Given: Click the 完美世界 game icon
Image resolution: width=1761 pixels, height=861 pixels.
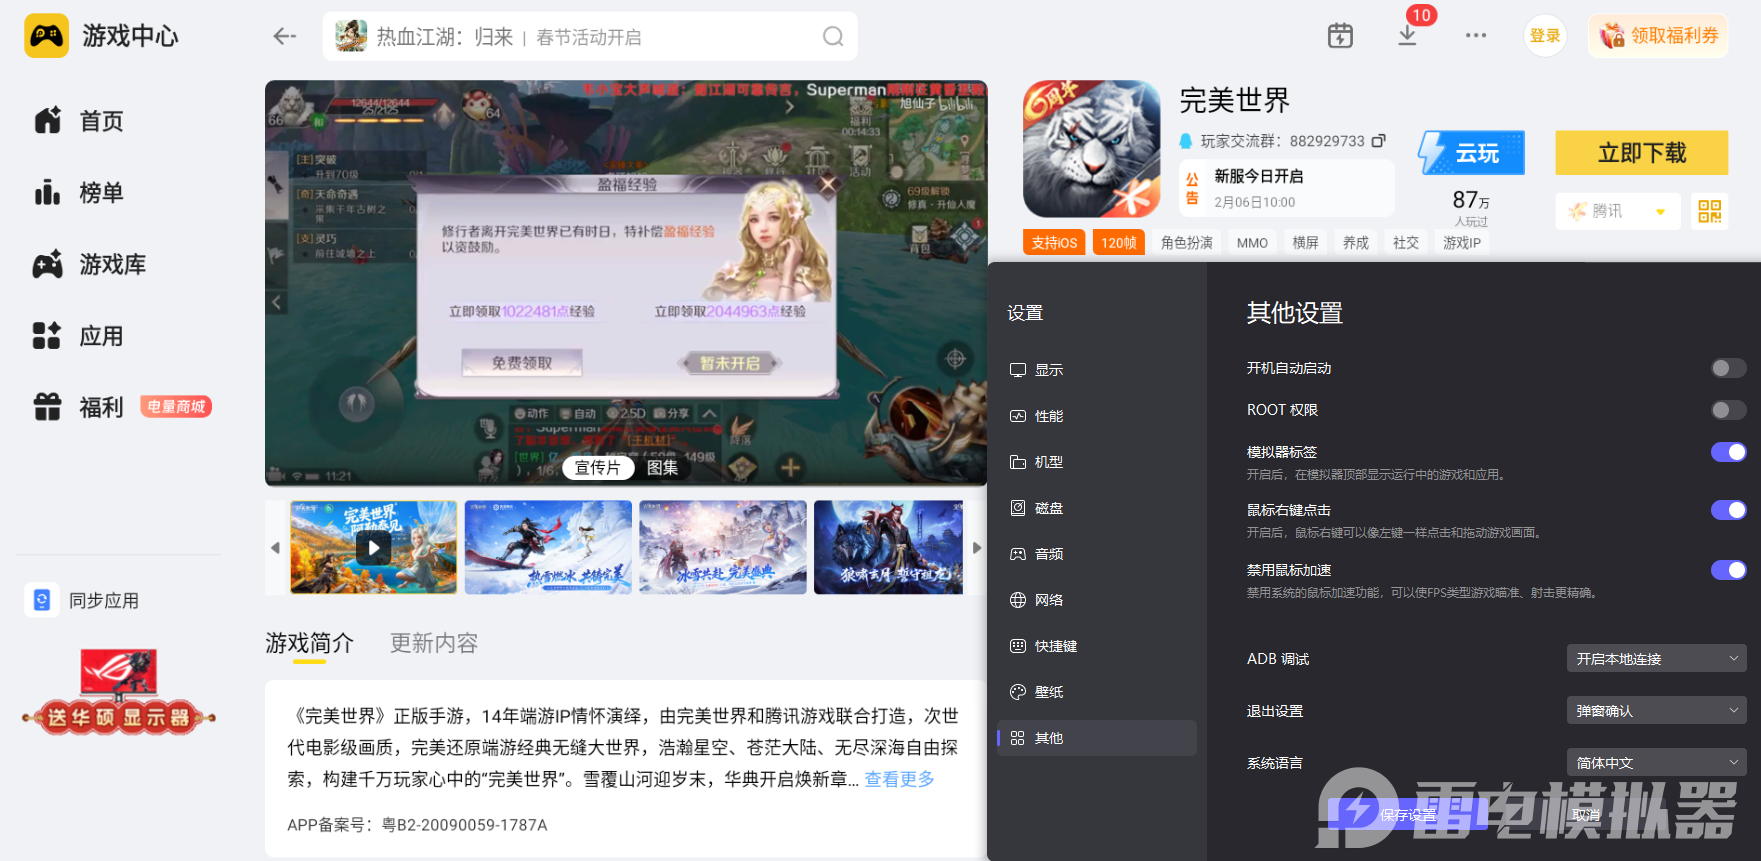Looking at the screenshot, I should (1092, 149).
